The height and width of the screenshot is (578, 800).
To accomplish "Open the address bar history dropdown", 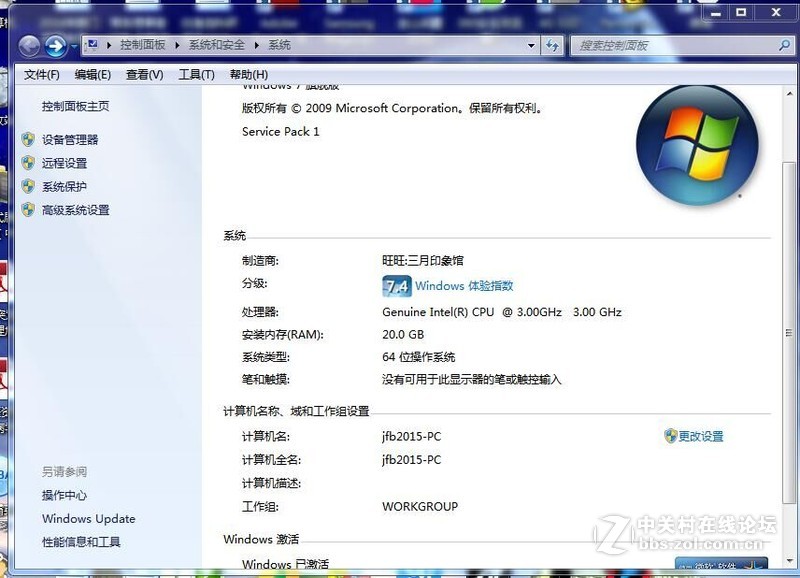I will [531, 45].
